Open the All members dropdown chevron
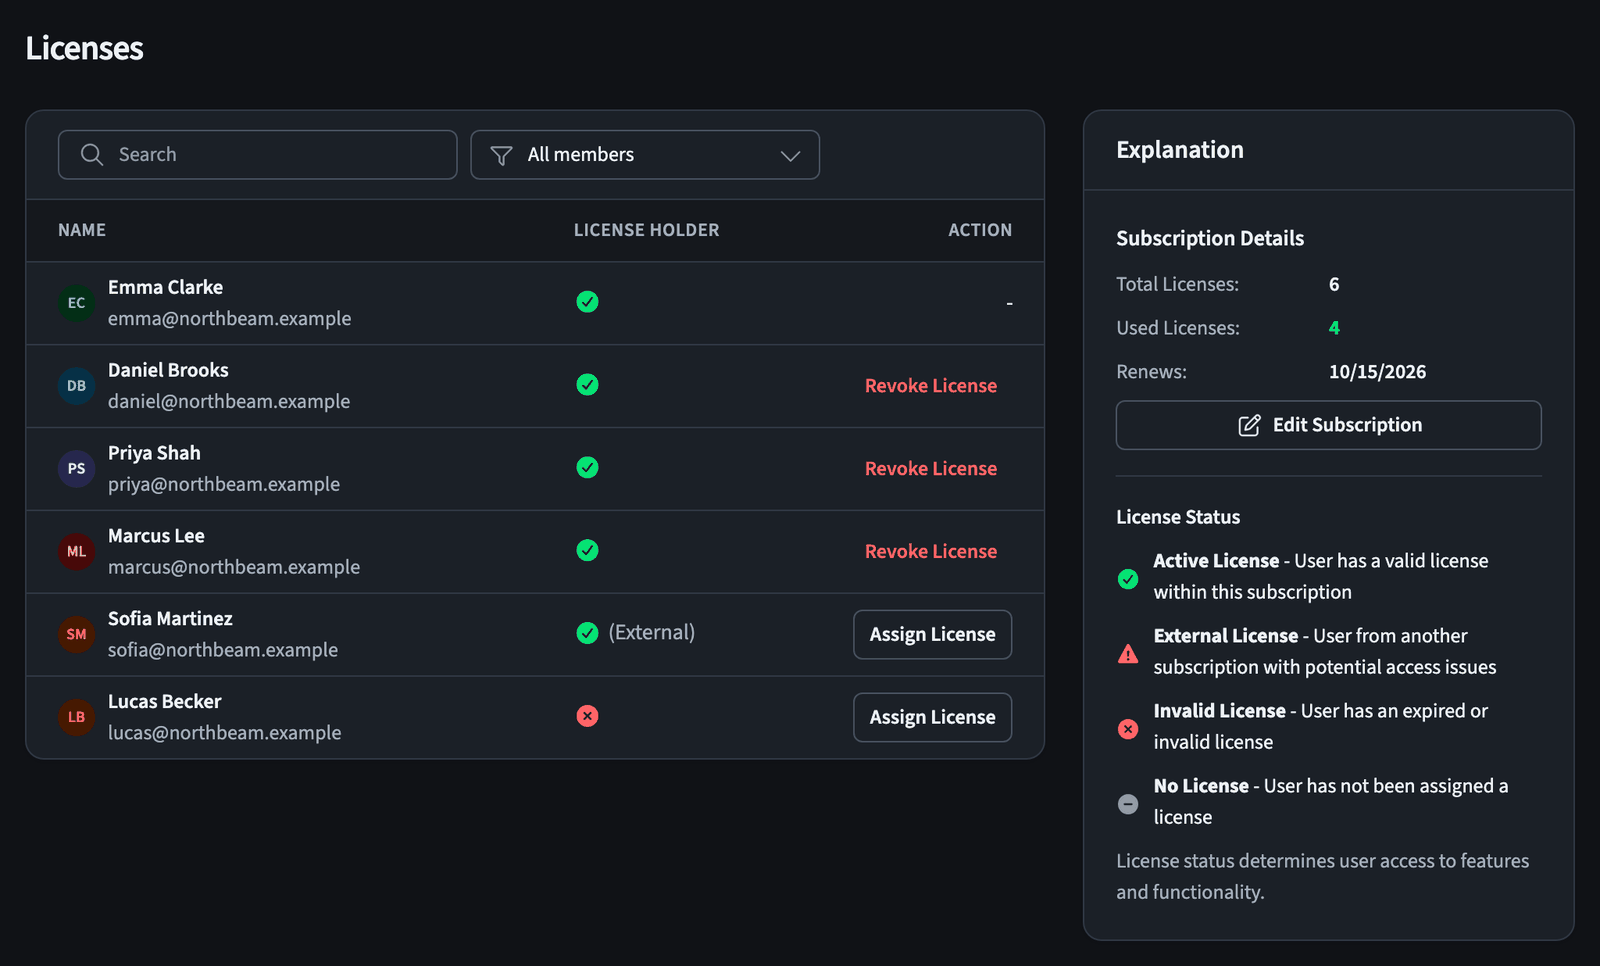This screenshot has height=966, width=1600. click(x=791, y=156)
